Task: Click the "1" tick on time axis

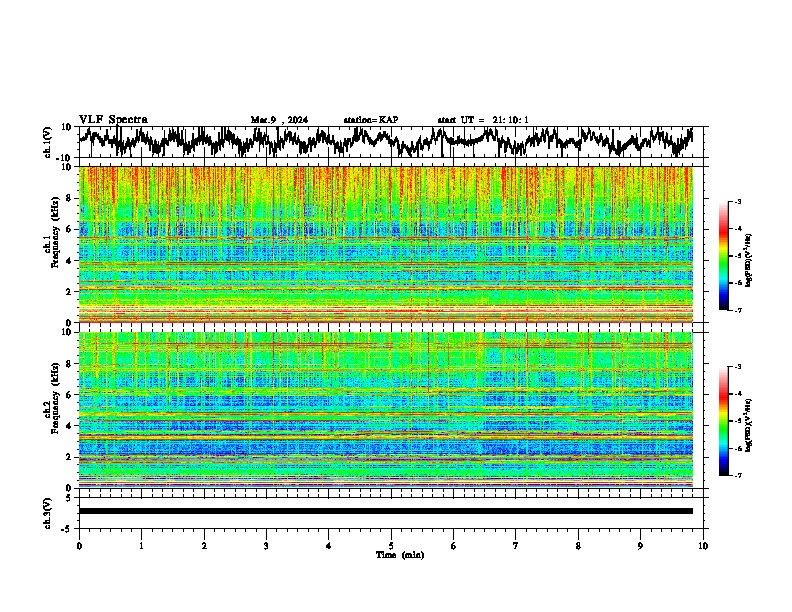Action: point(141,546)
